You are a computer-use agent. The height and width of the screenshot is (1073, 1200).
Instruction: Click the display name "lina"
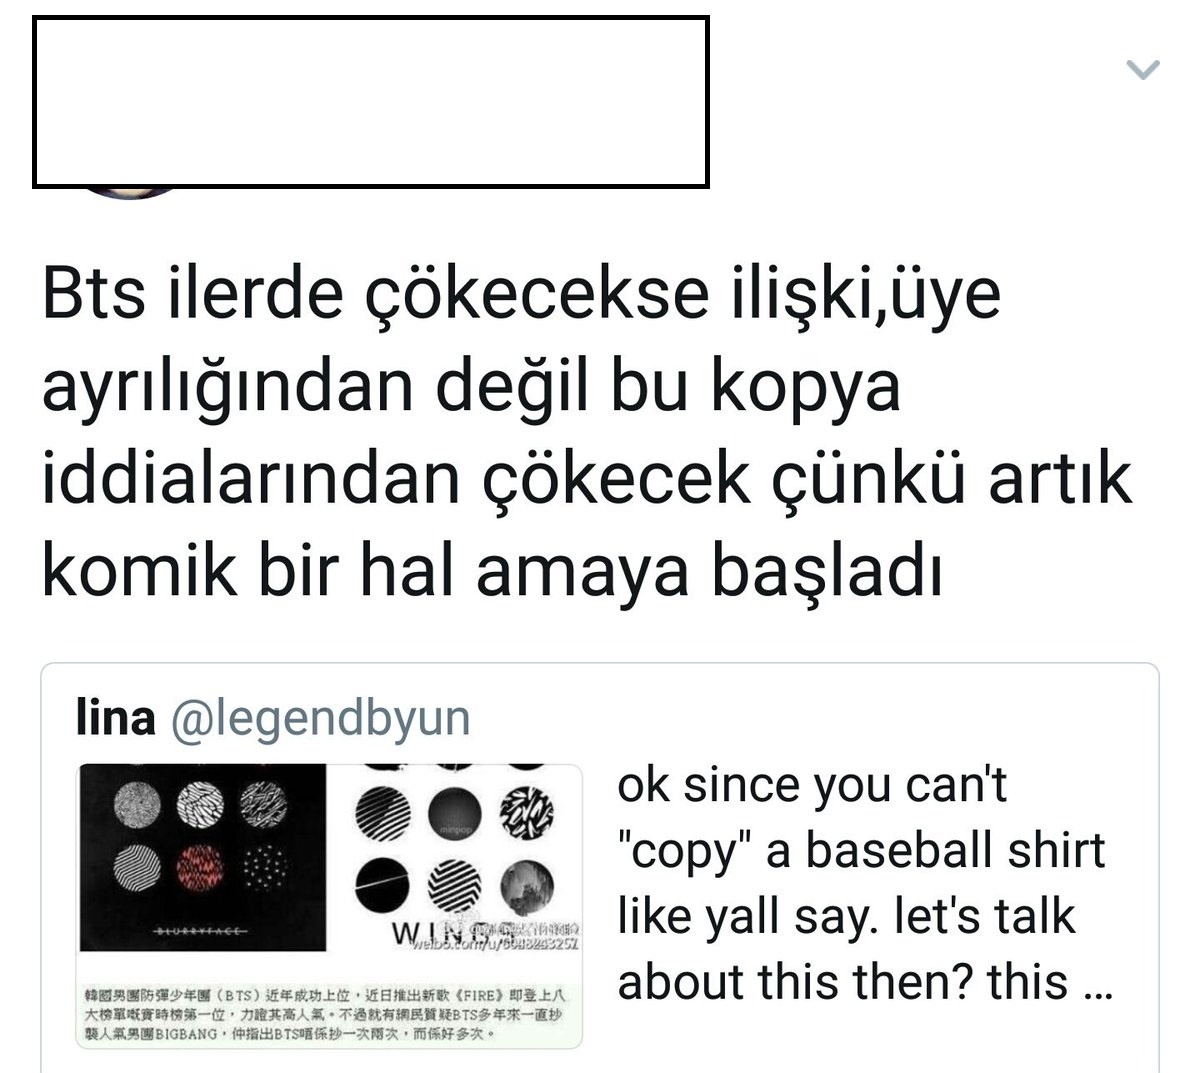(115, 718)
